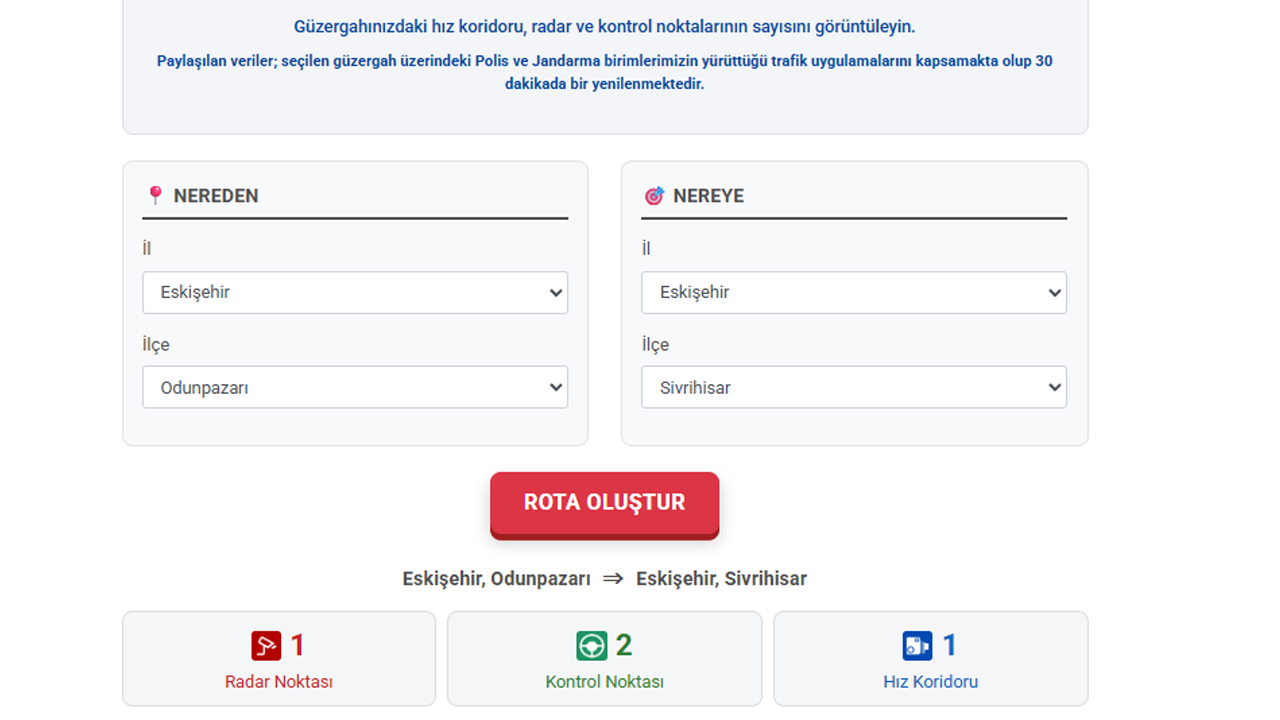The height and width of the screenshot is (720, 1280).
Task: Click the Radar Noktası link
Action: [x=278, y=680]
